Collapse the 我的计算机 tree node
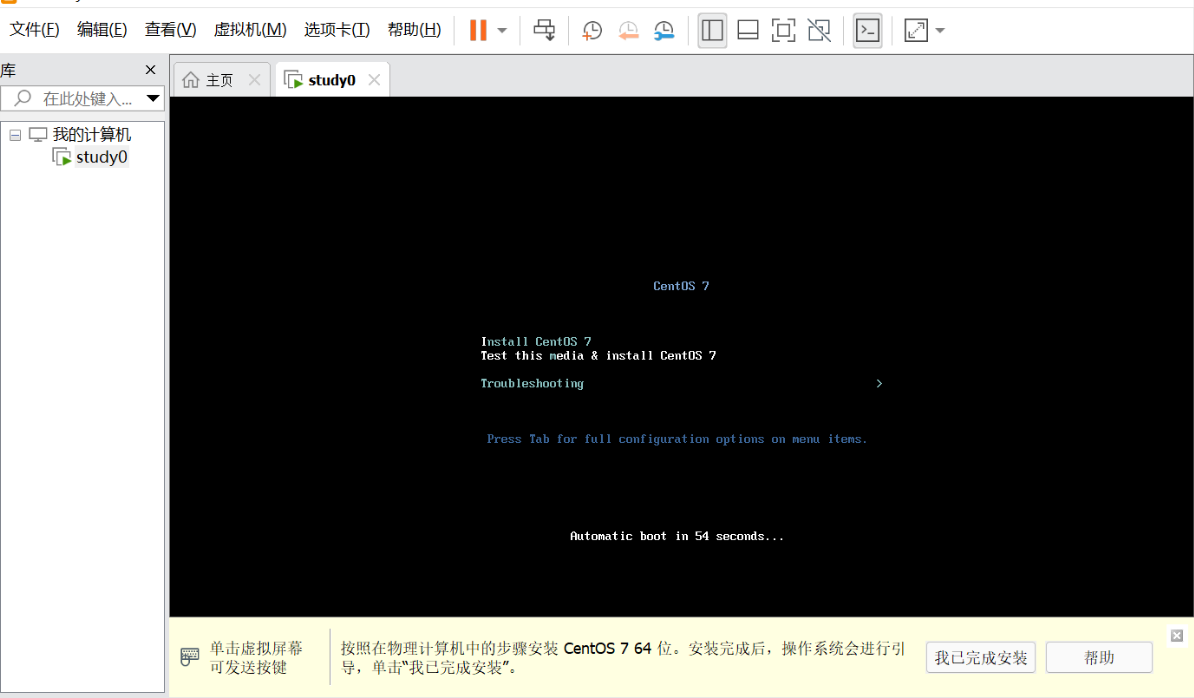1194x698 pixels. point(15,135)
